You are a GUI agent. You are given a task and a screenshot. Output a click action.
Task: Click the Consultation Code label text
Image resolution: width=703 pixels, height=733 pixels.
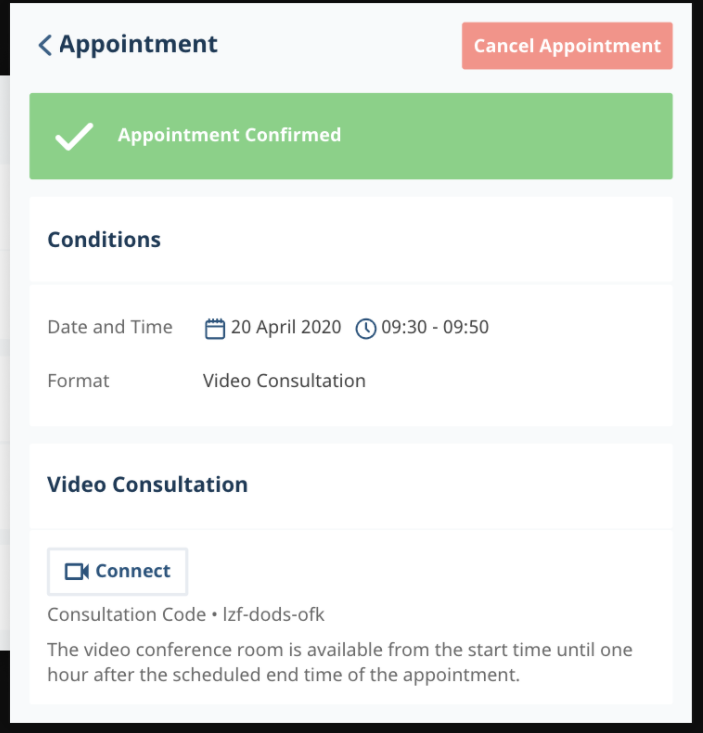pyautogui.click(x=126, y=614)
